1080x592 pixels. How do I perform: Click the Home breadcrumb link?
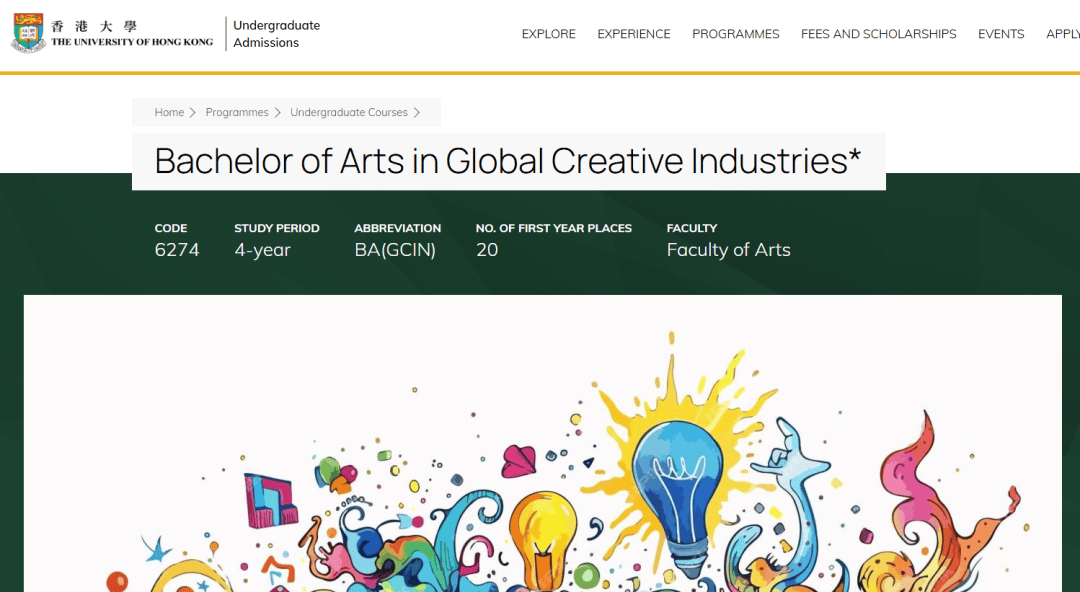pyautogui.click(x=169, y=113)
